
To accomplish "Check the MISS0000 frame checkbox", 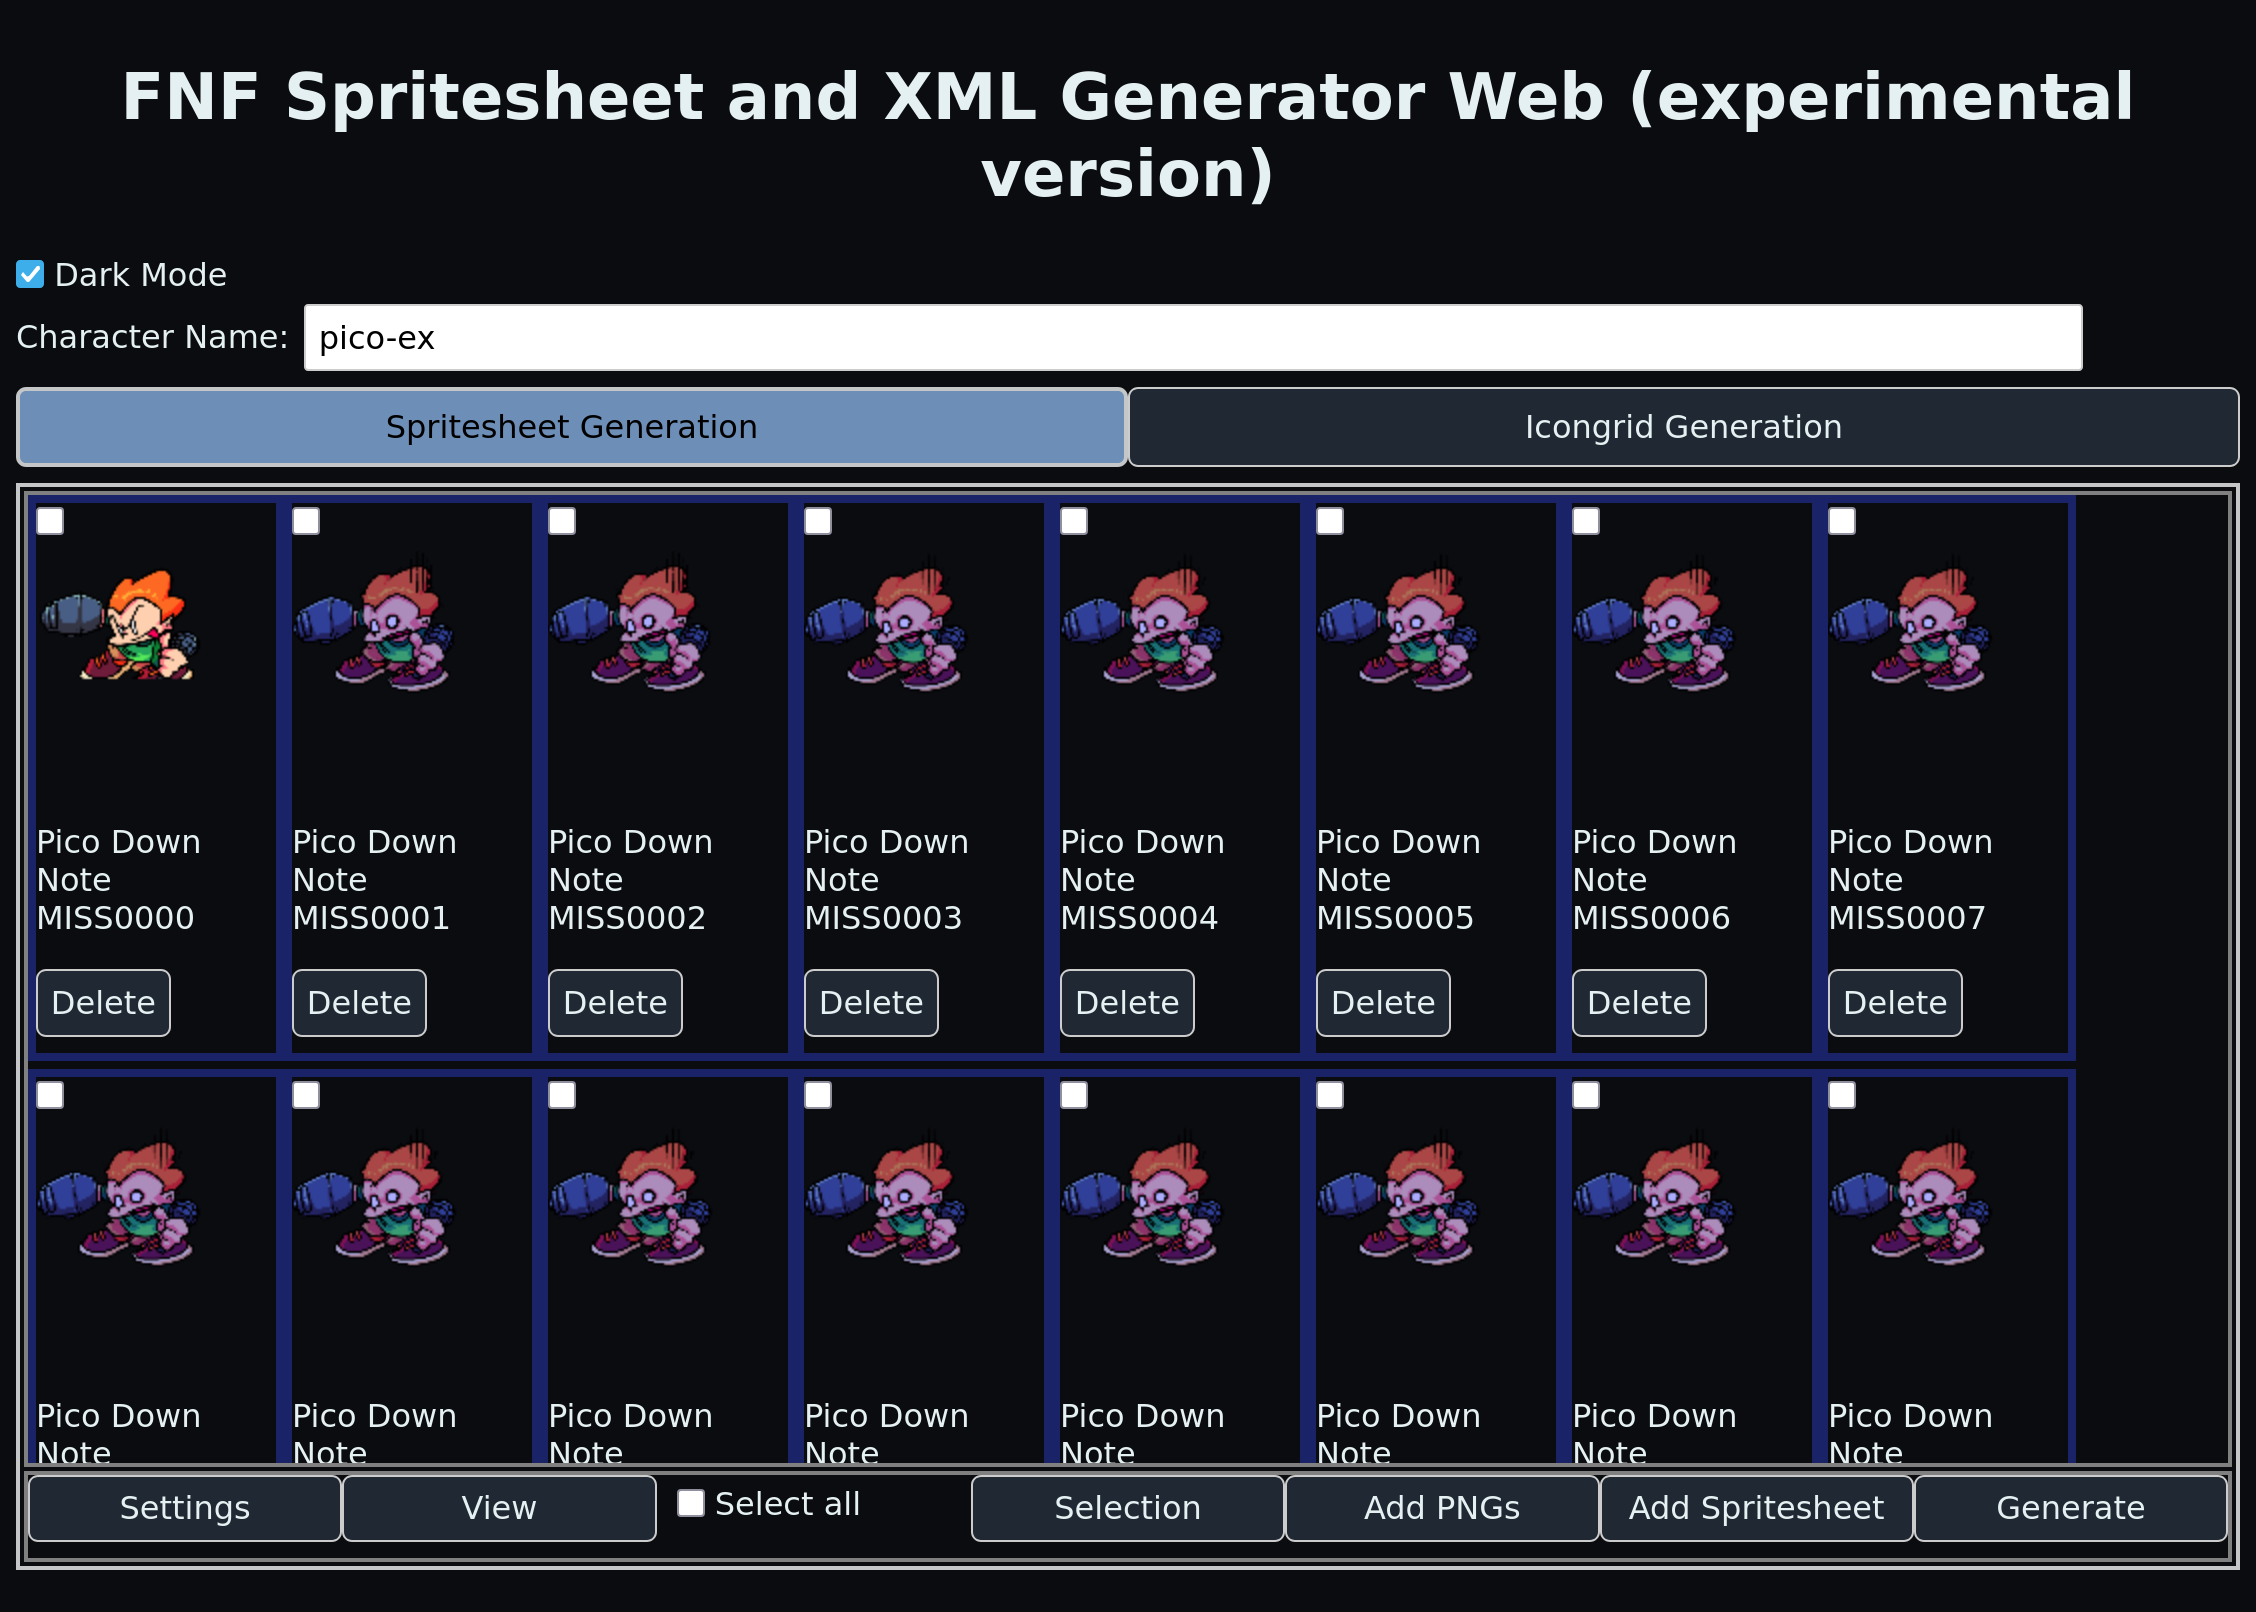I will 50,521.
